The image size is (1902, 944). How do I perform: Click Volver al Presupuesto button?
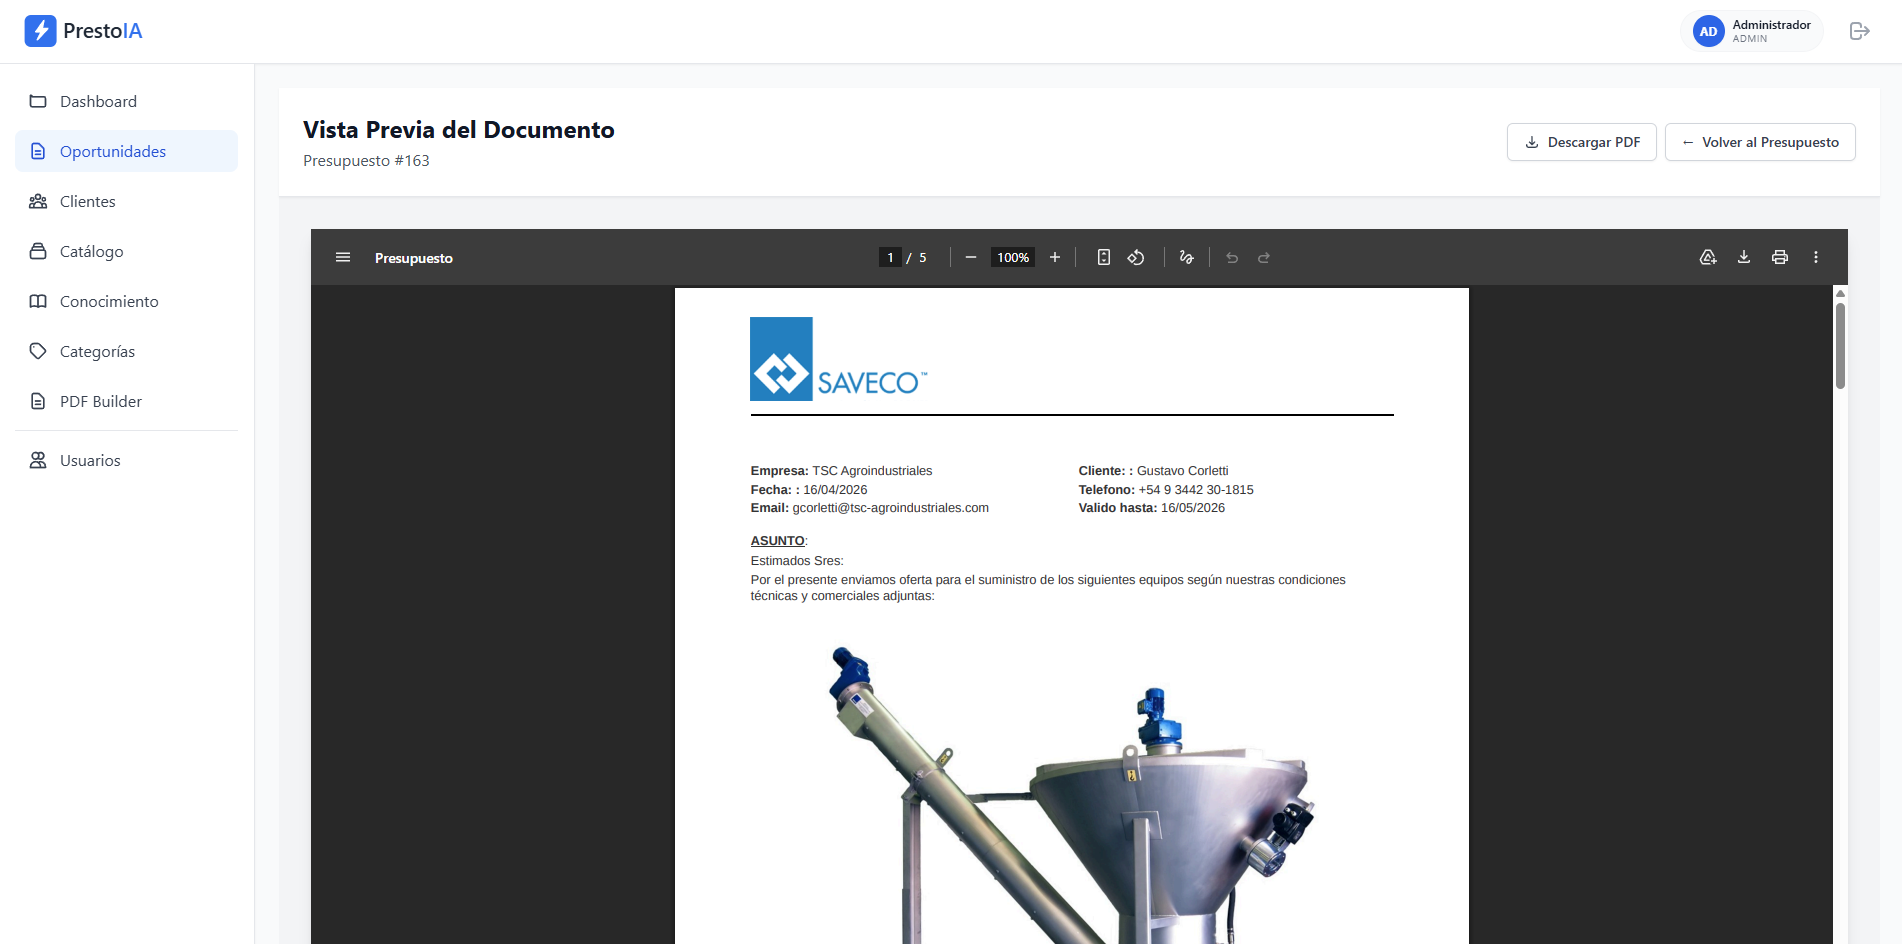tap(1760, 142)
